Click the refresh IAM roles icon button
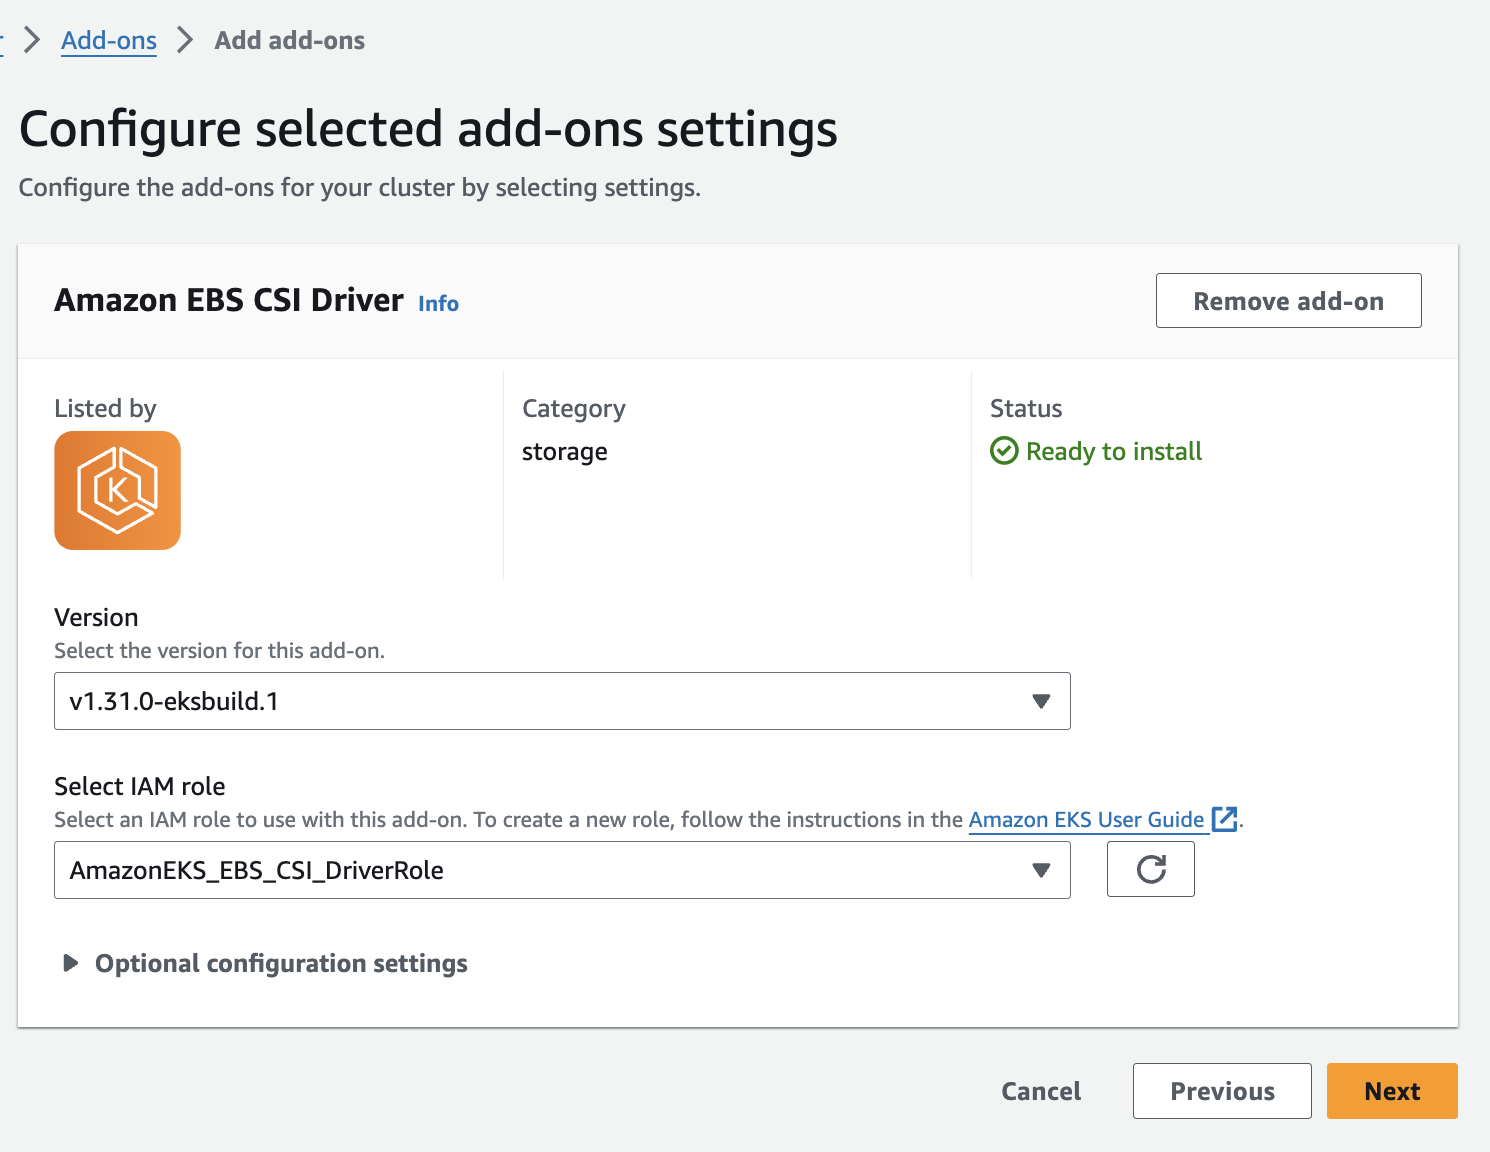The height and width of the screenshot is (1152, 1490). coord(1150,869)
